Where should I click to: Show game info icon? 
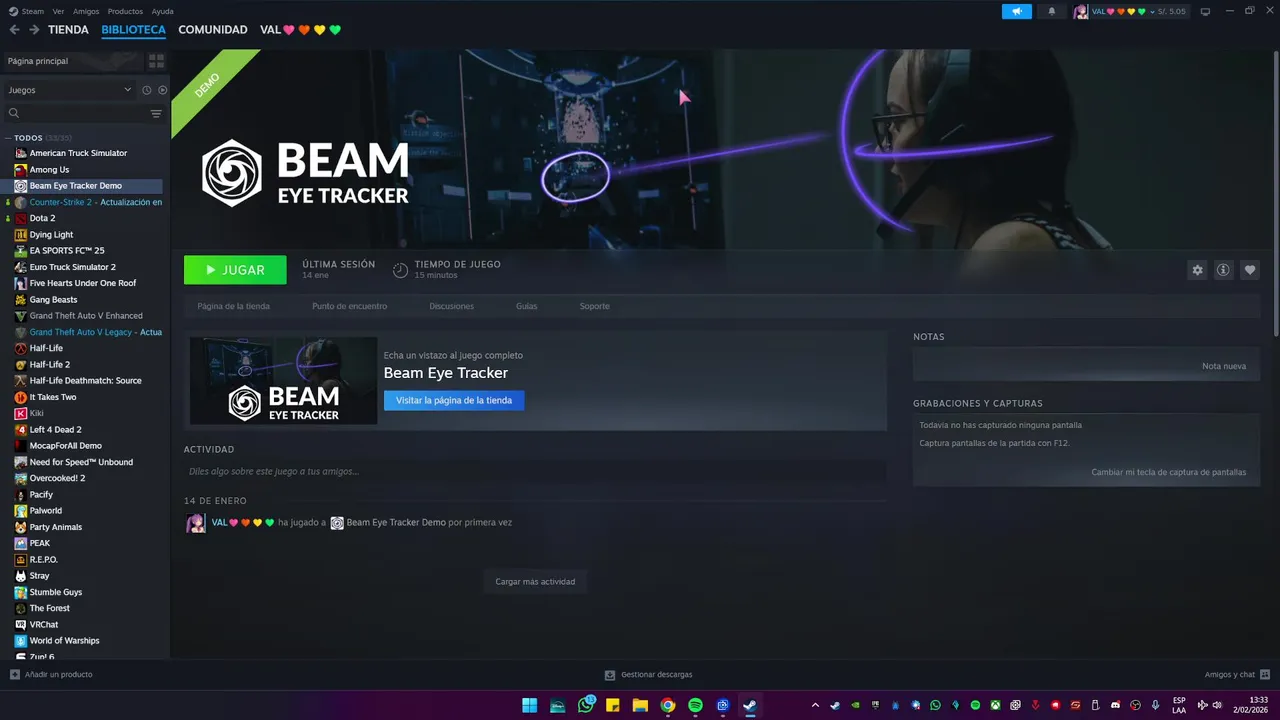coord(1223,270)
